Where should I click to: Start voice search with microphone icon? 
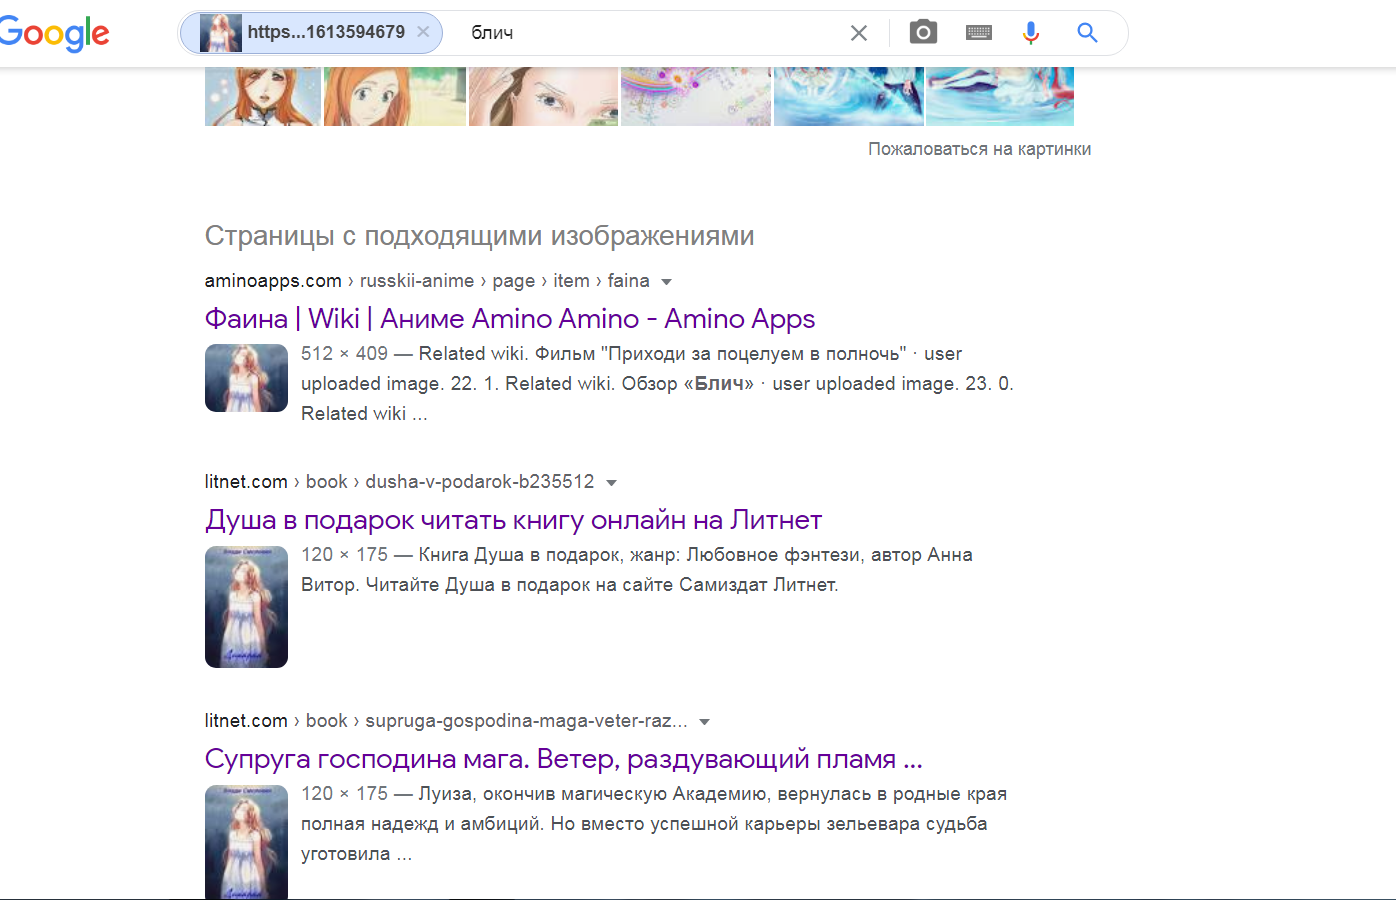tap(1030, 33)
